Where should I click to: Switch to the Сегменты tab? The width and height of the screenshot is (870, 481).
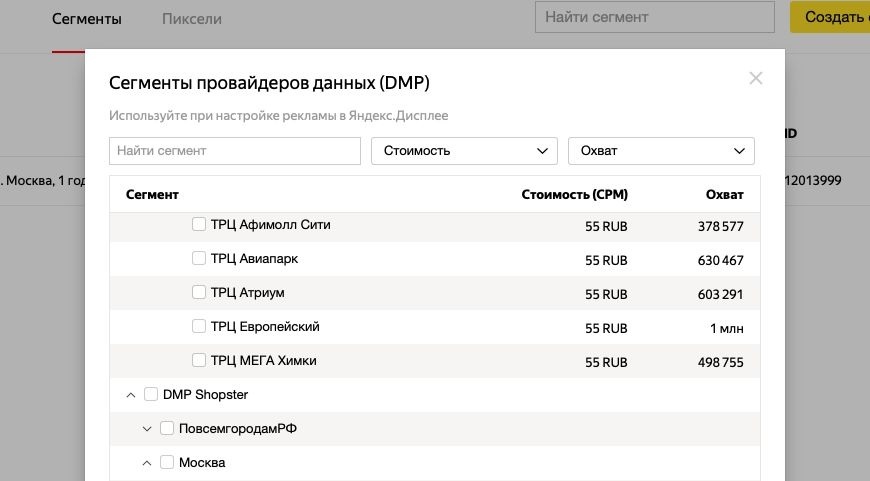87,19
